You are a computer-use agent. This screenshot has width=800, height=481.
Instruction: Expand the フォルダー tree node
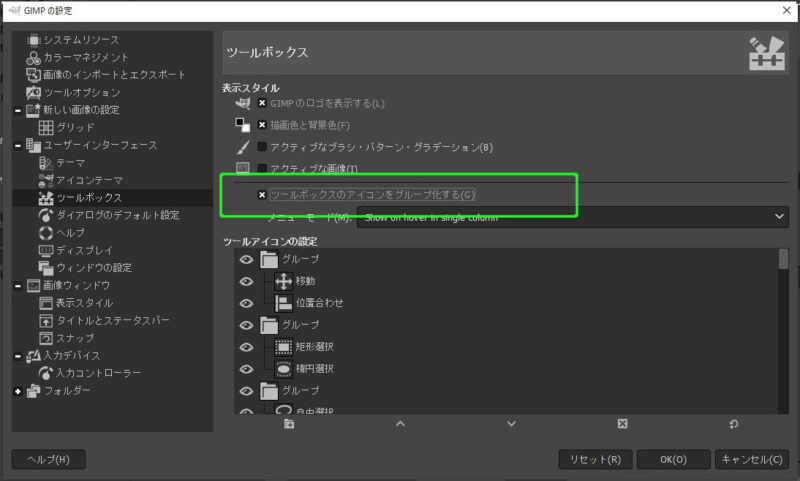click(18, 390)
